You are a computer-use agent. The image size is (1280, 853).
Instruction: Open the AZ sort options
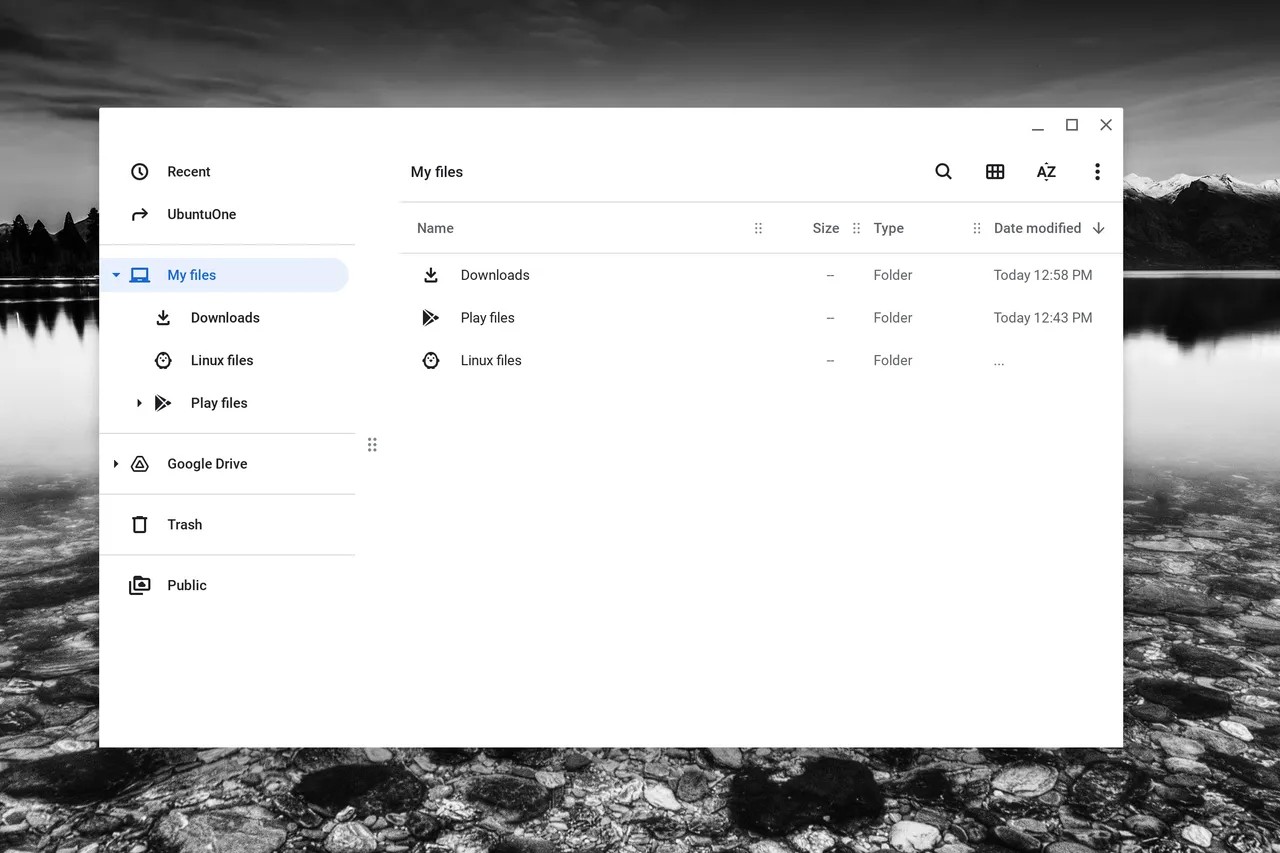tap(1046, 172)
